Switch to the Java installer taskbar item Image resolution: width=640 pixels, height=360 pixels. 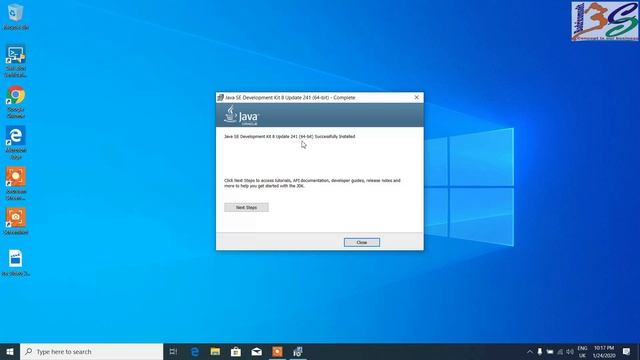click(x=298, y=351)
